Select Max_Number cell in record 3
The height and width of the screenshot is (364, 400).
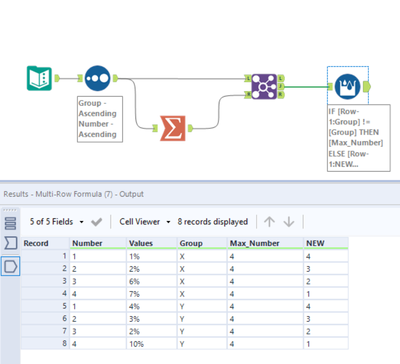click(x=265, y=281)
